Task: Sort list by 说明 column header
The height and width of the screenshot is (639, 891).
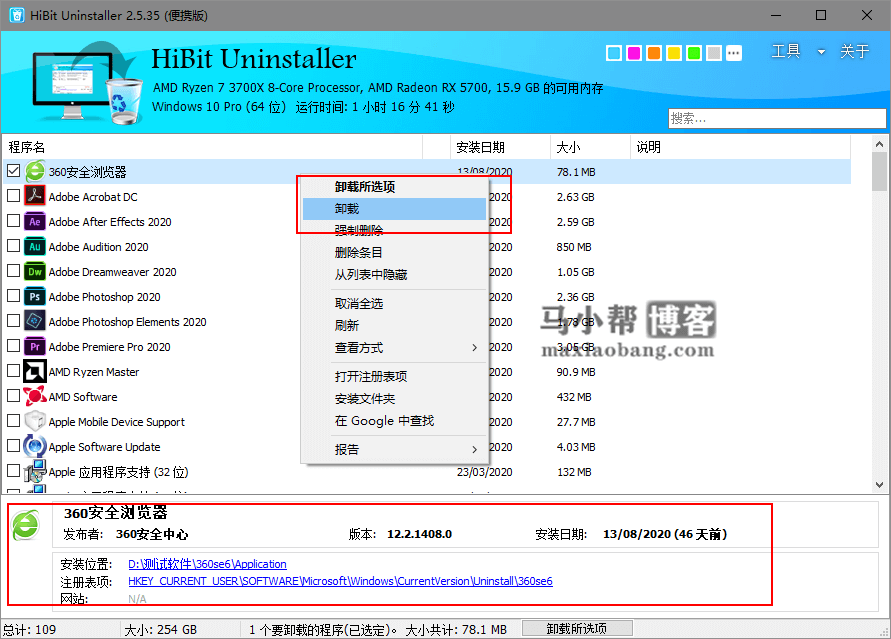Action: click(x=740, y=147)
